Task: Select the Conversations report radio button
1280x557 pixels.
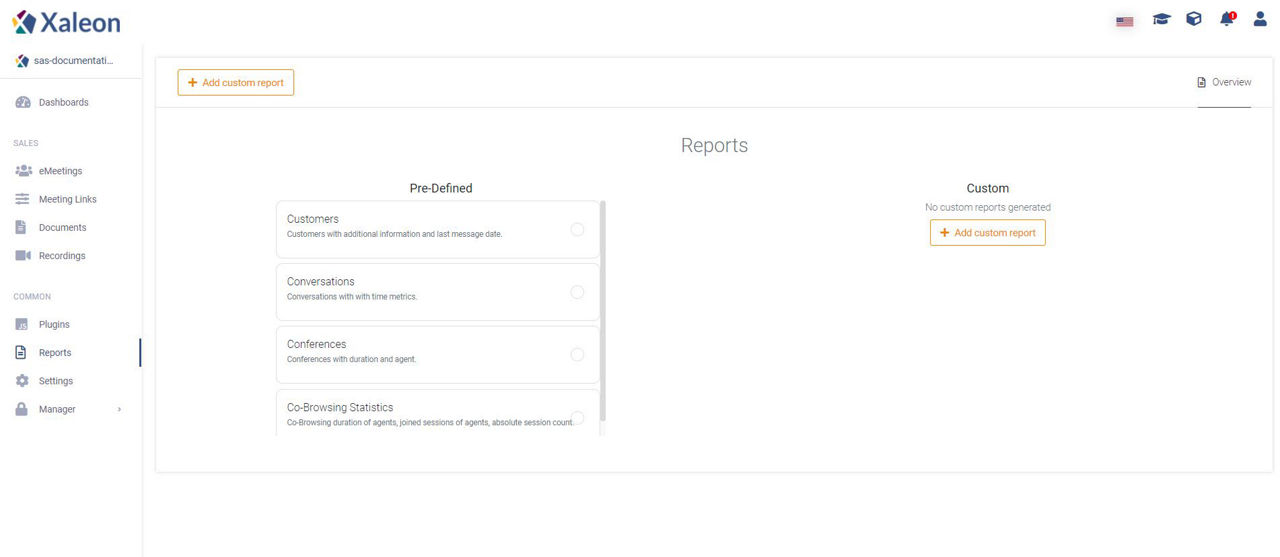Action: [x=577, y=292]
